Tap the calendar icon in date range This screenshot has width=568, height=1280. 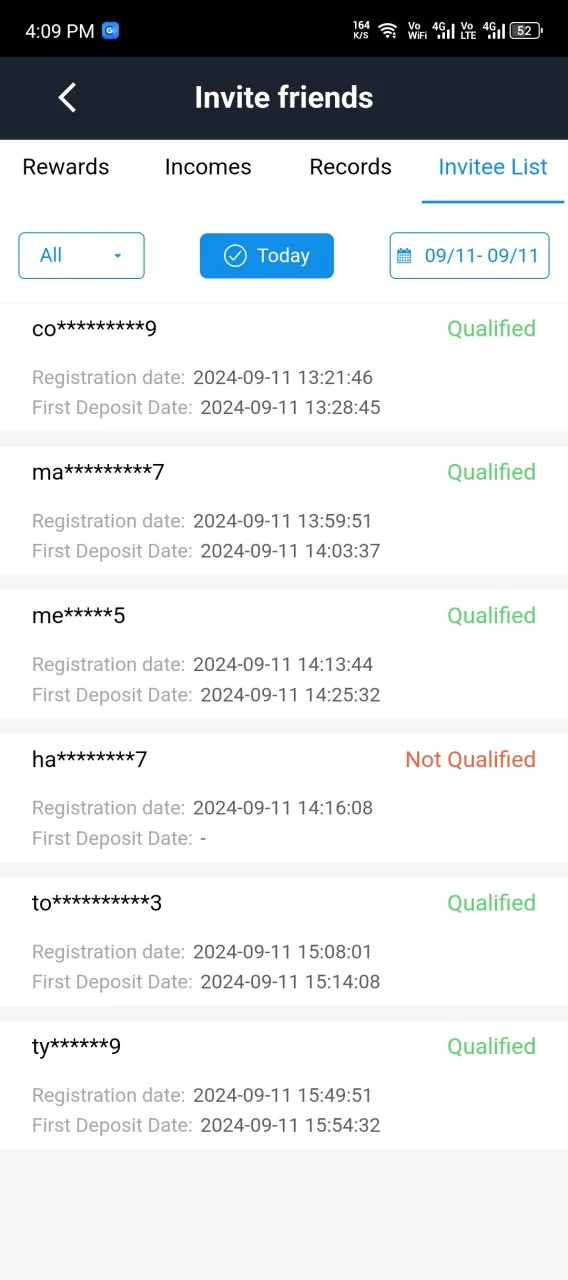tap(404, 256)
